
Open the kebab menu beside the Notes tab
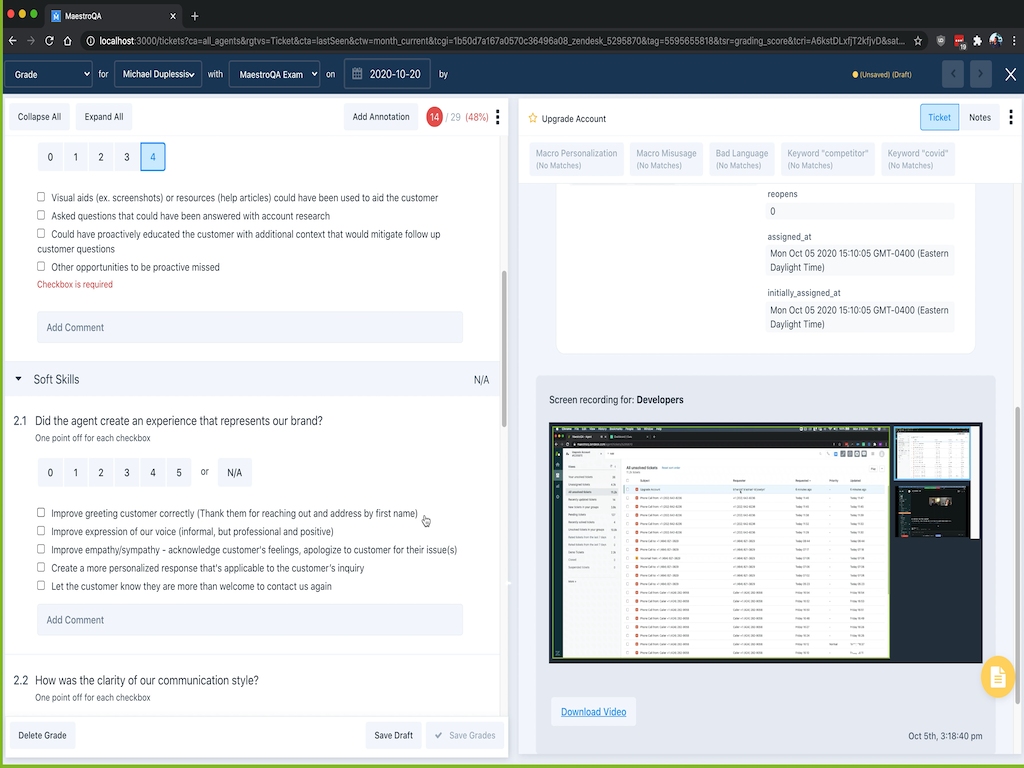pyautogui.click(x=1011, y=117)
